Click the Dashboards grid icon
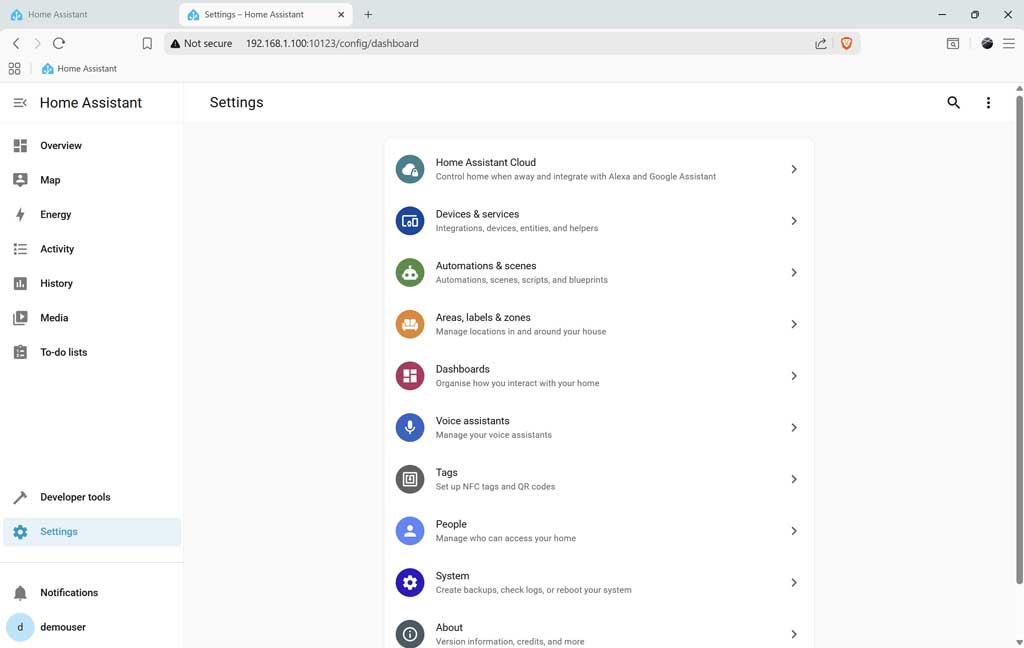 (410, 376)
